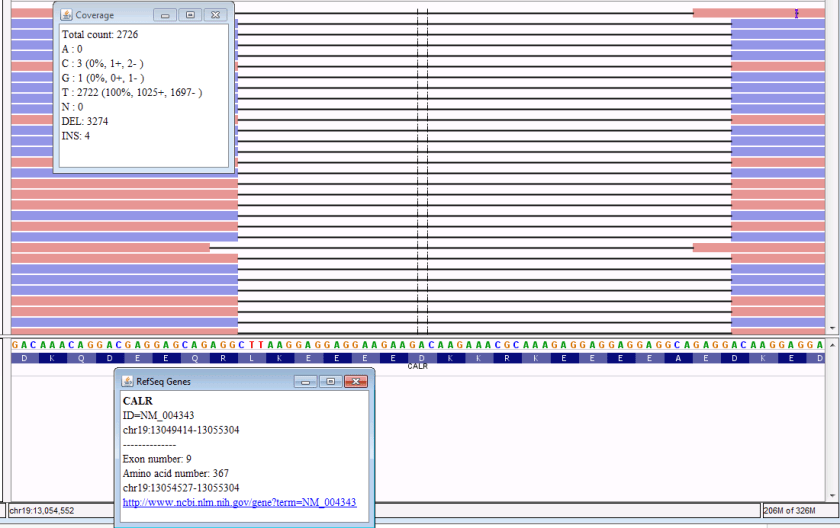840x528 pixels.
Task: Click the Java icon in Coverage popup title
Action: [66, 15]
